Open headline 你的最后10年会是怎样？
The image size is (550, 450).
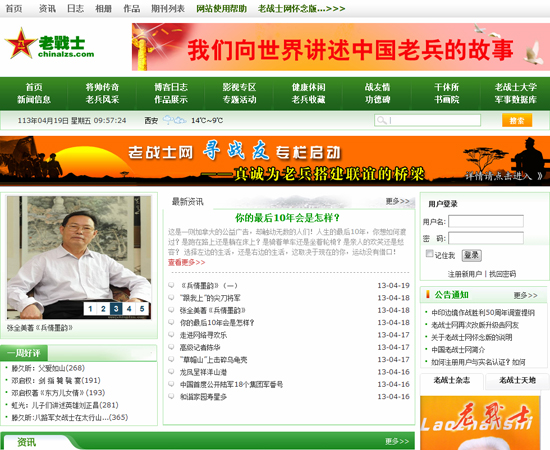coord(287,218)
